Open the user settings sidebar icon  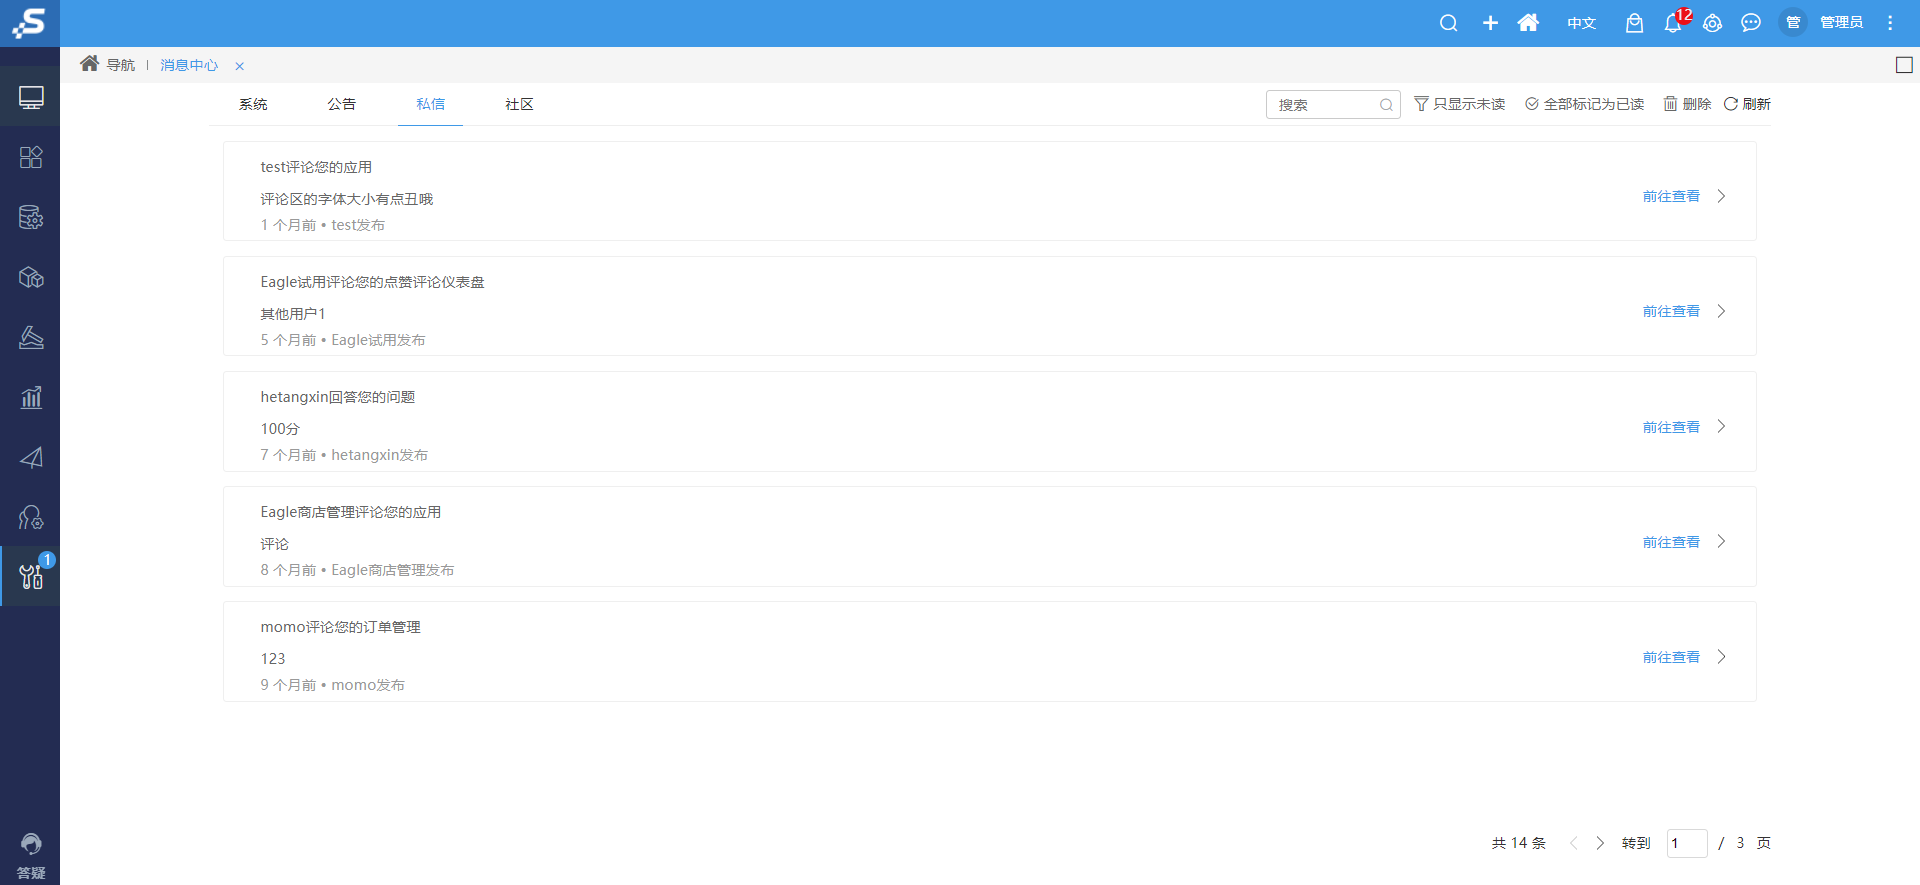[31, 517]
